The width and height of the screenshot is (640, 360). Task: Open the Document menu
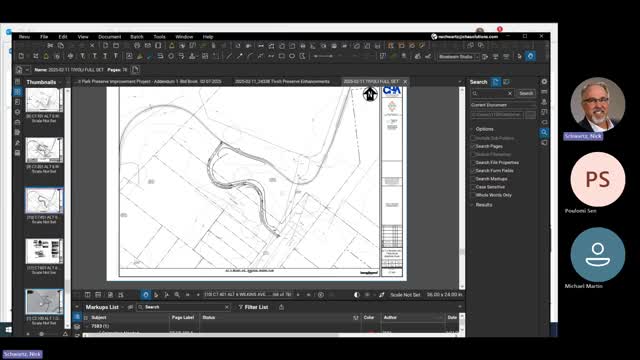tap(109, 37)
